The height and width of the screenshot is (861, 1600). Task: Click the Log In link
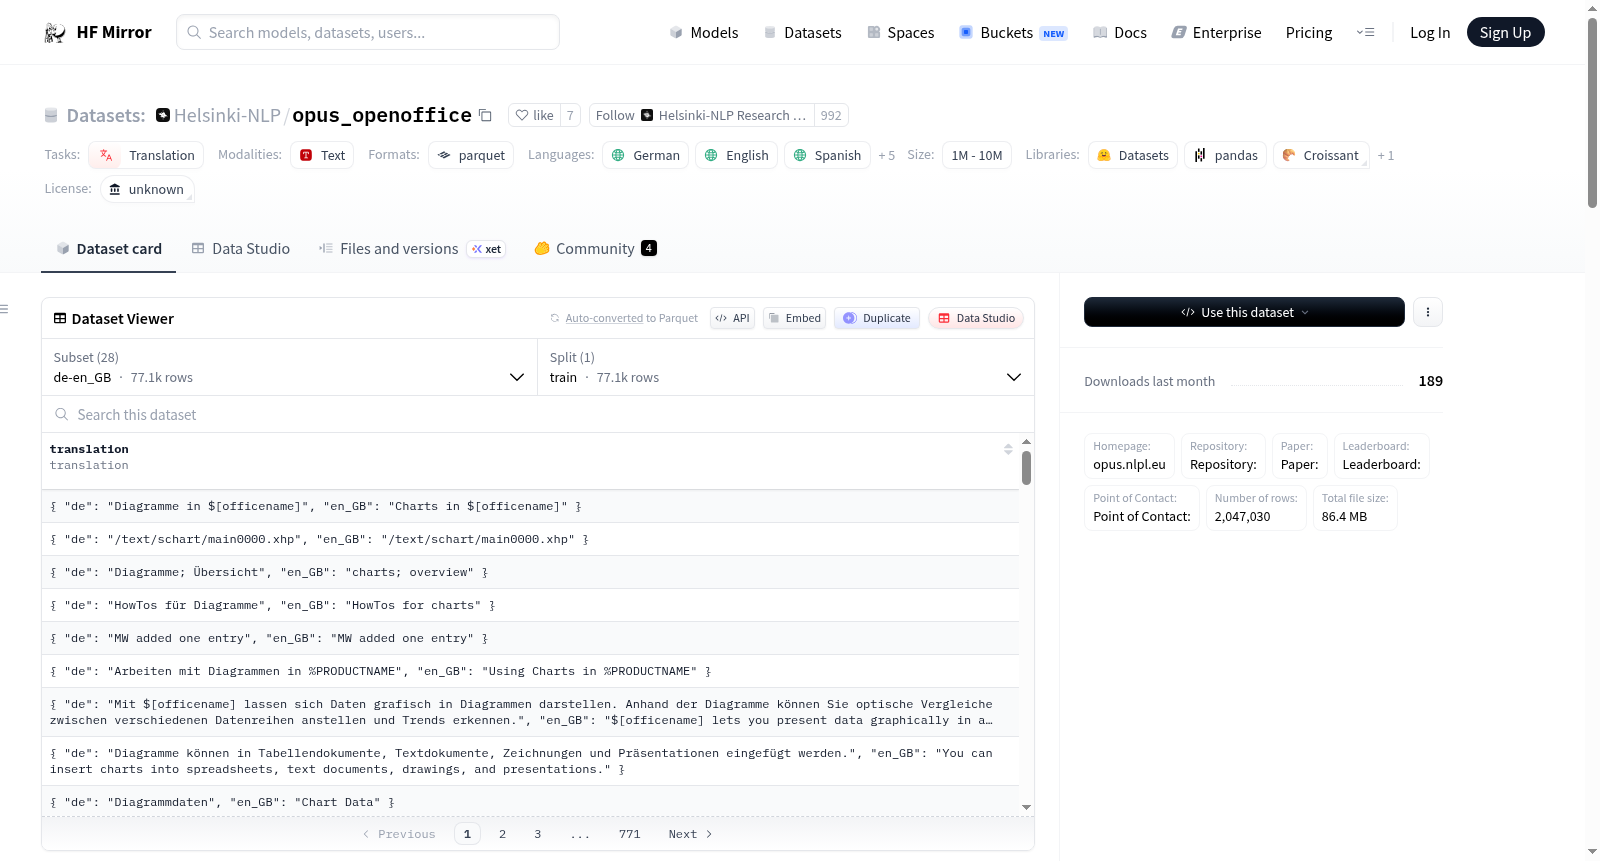(x=1430, y=32)
